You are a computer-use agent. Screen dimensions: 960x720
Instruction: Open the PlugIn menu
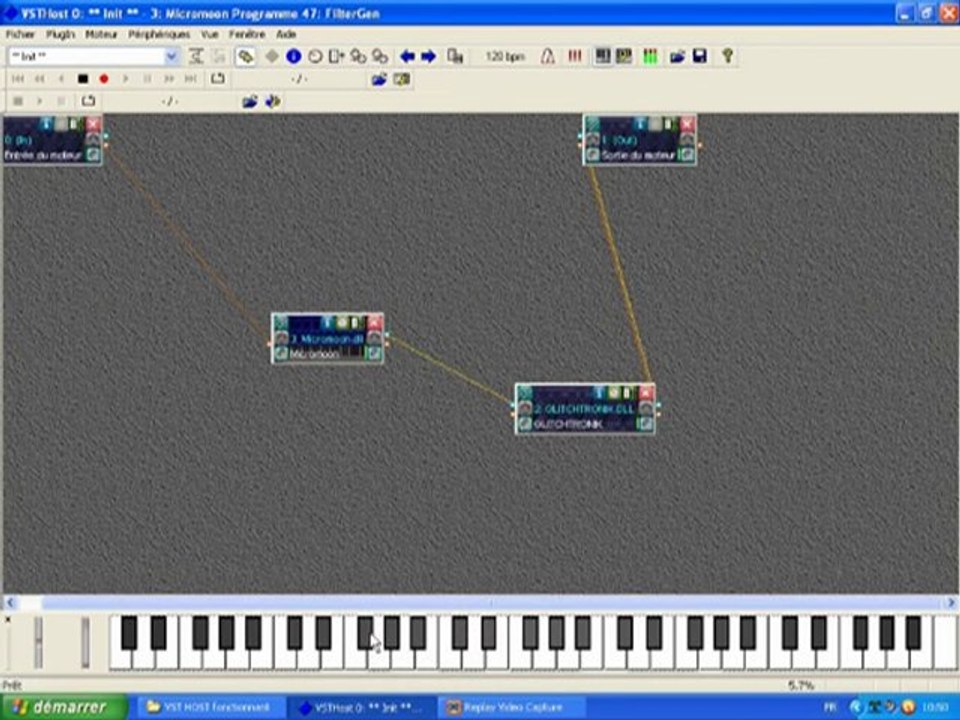point(61,34)
